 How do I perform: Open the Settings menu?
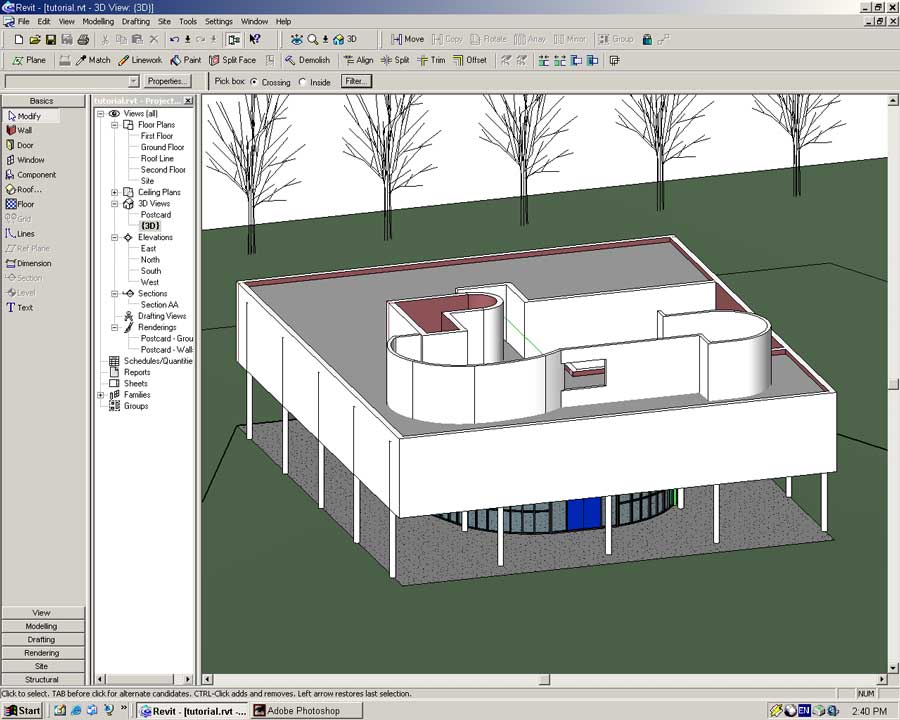coord(219,21)
